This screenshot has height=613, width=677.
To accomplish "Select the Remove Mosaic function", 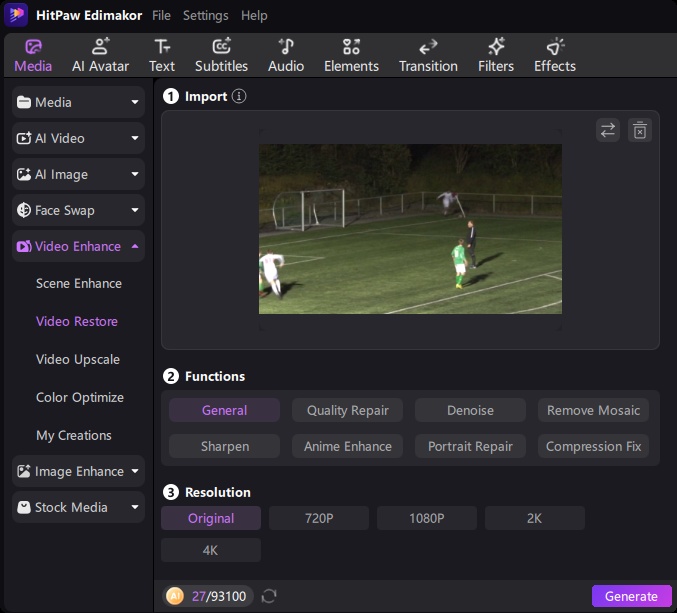I will [x=593, y=410].
